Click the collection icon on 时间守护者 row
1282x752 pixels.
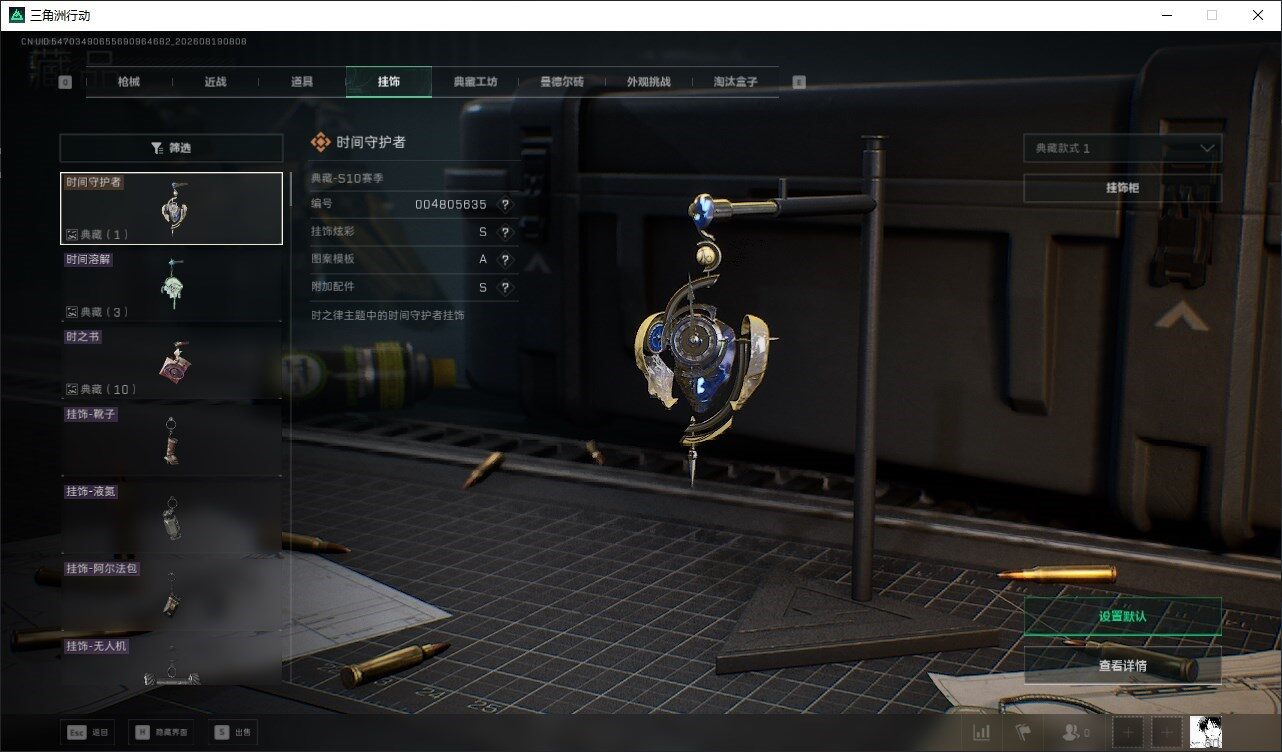72,235
